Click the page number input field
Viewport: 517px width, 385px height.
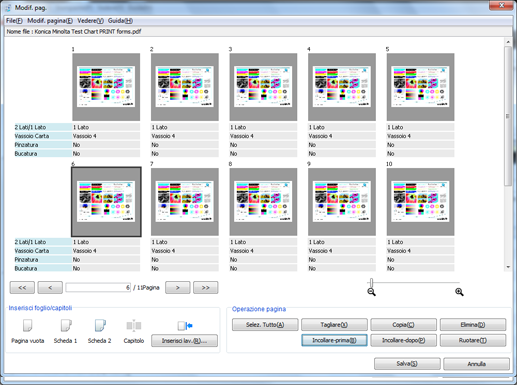pos(98,288)
